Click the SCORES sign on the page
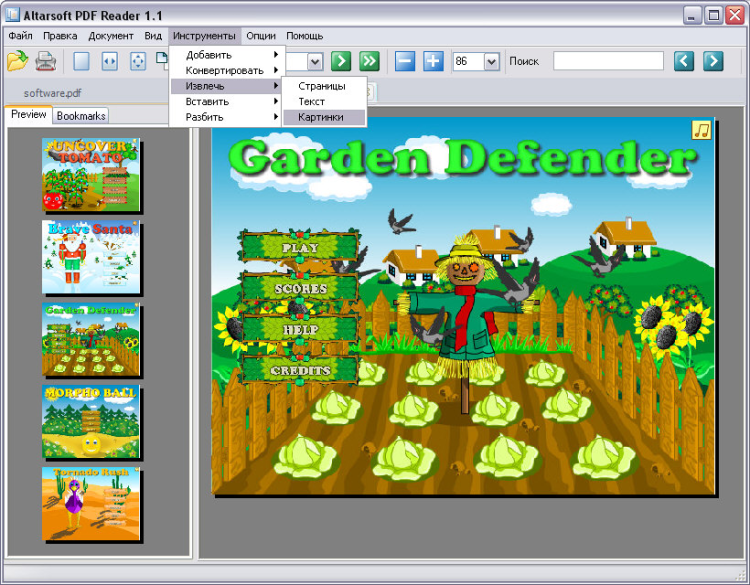Screen dimensions: 750x585 point(300,288)
